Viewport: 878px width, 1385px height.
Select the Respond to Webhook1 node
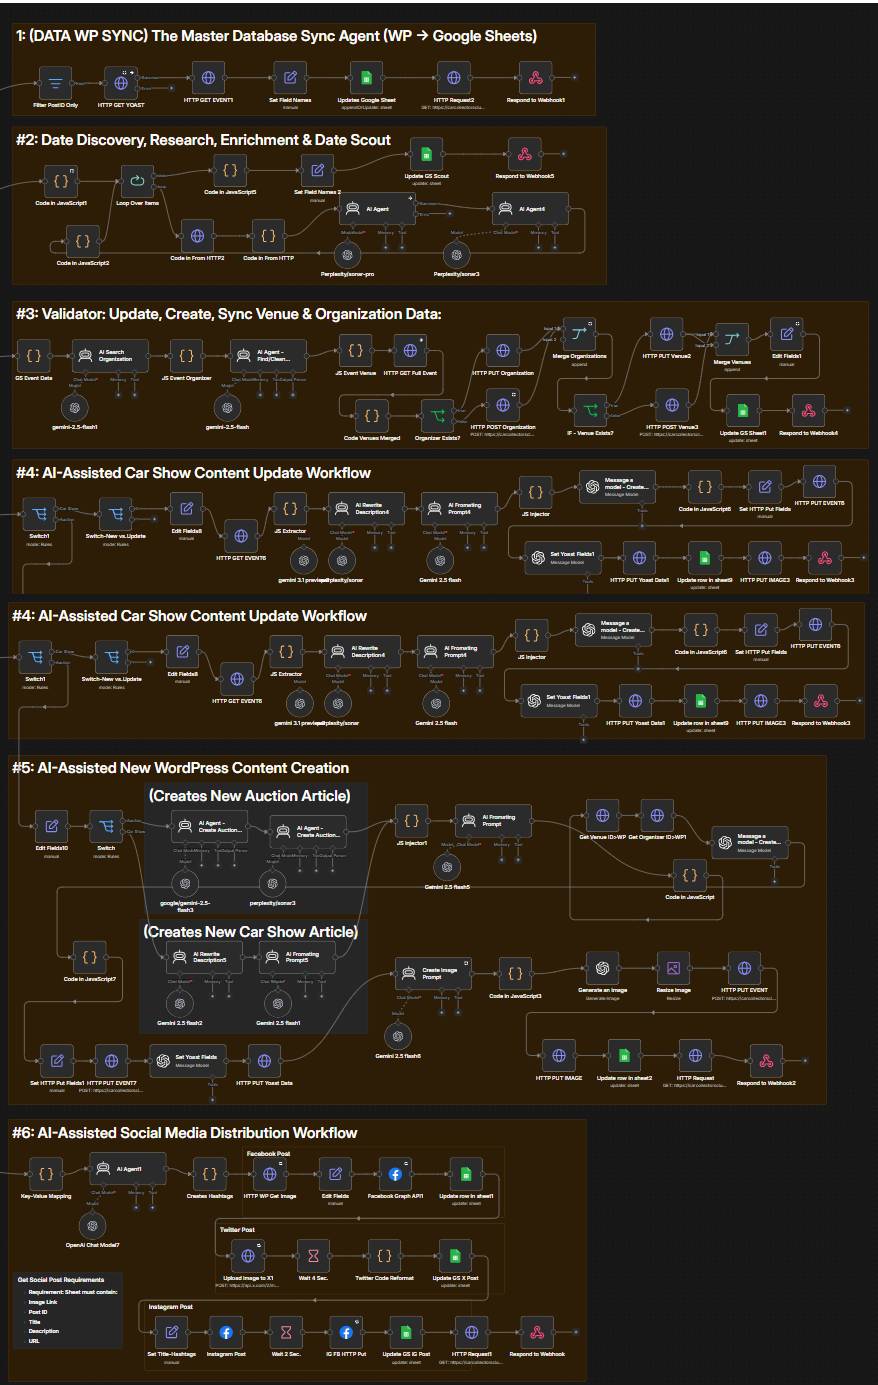pos(536,77)
